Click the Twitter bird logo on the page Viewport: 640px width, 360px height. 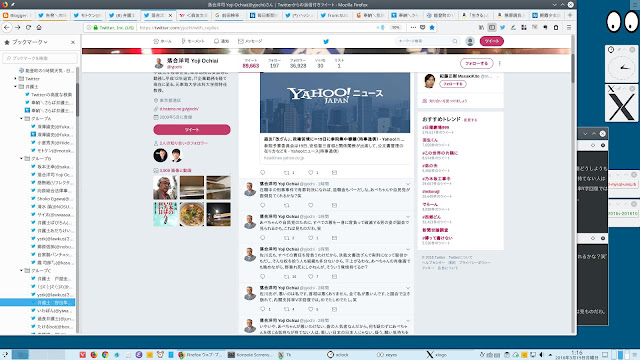tap(326, 41)
